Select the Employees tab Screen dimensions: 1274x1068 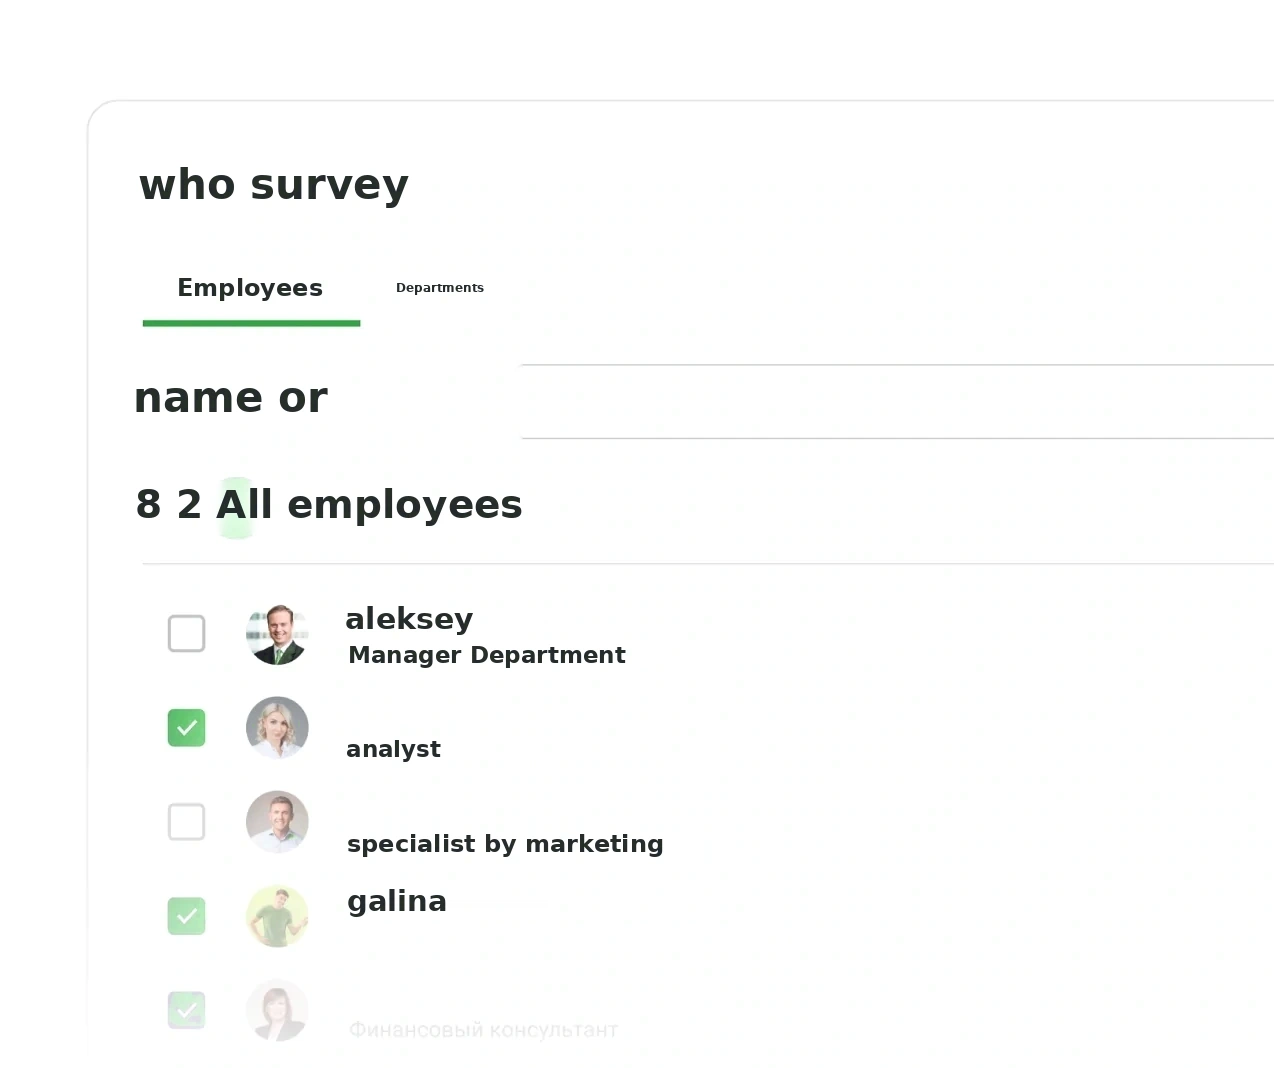tap(250, 288)
